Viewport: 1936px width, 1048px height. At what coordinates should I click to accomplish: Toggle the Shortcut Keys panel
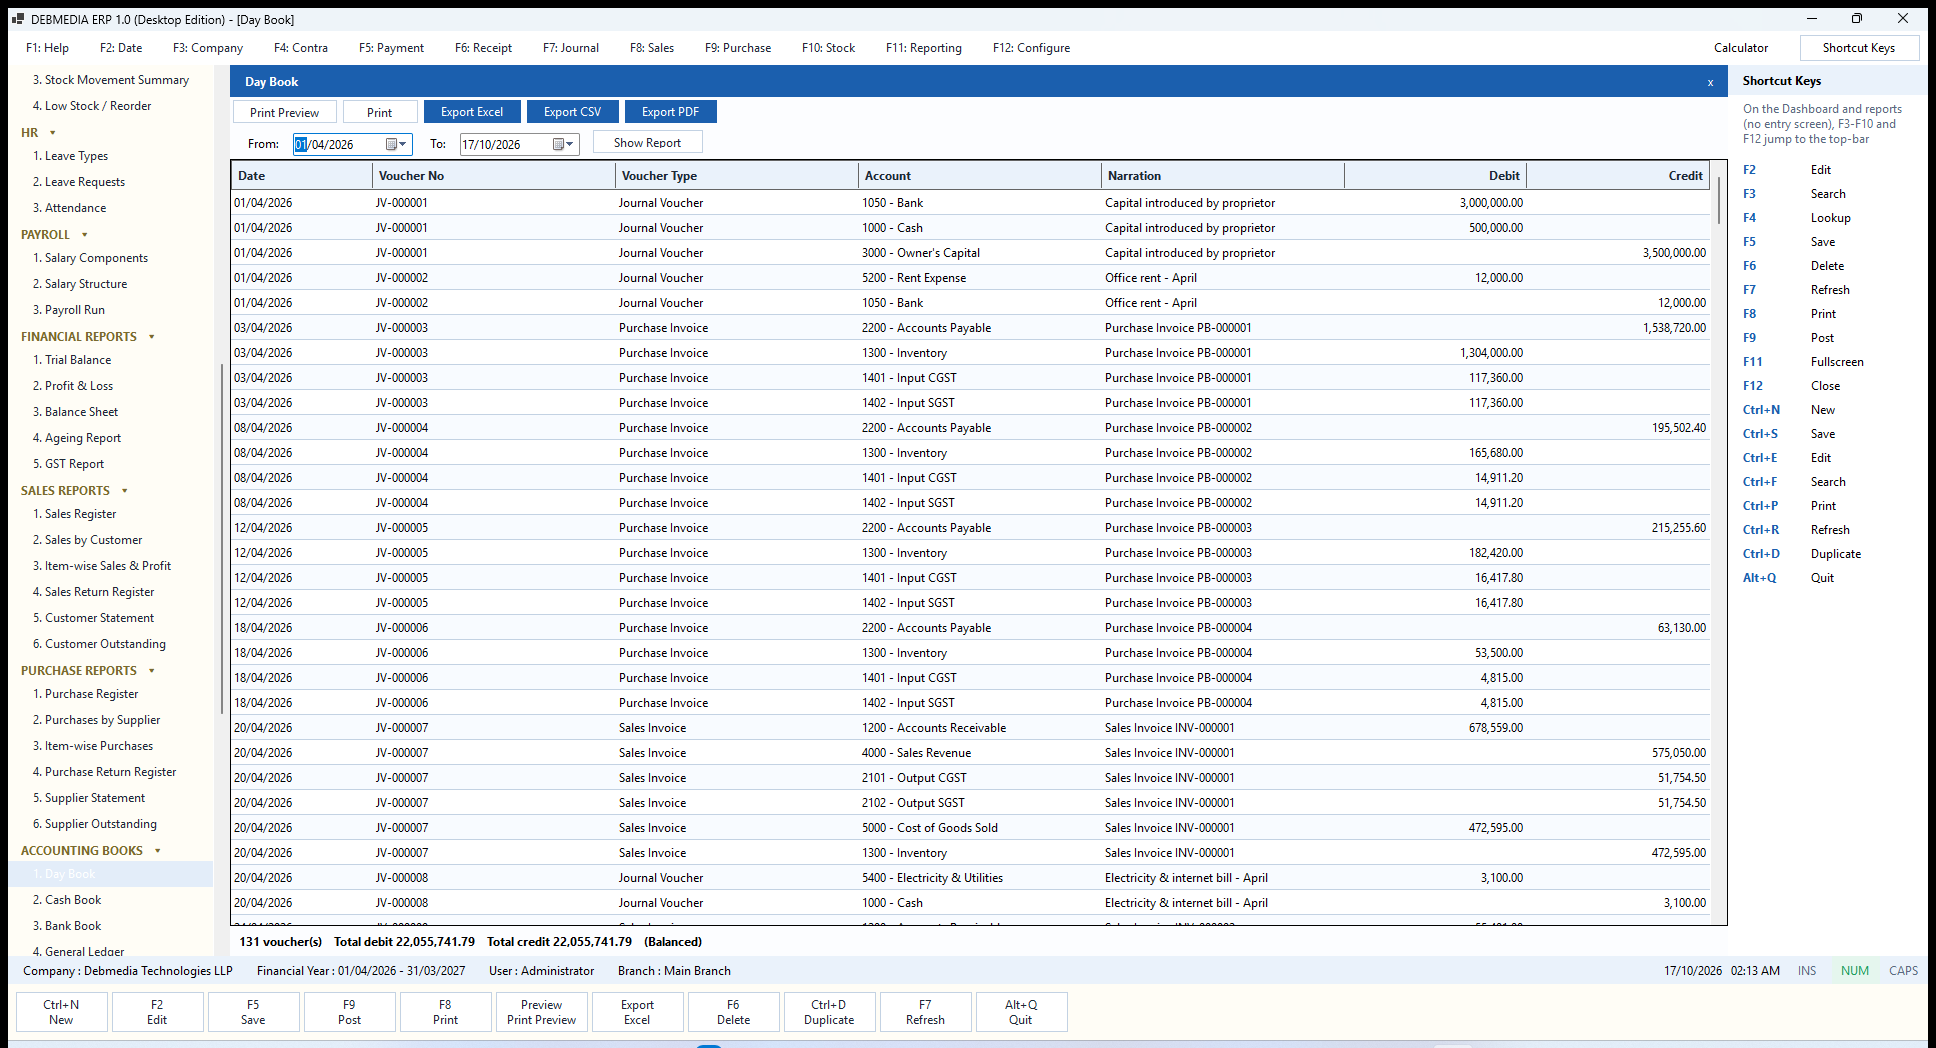point(1859,48)
